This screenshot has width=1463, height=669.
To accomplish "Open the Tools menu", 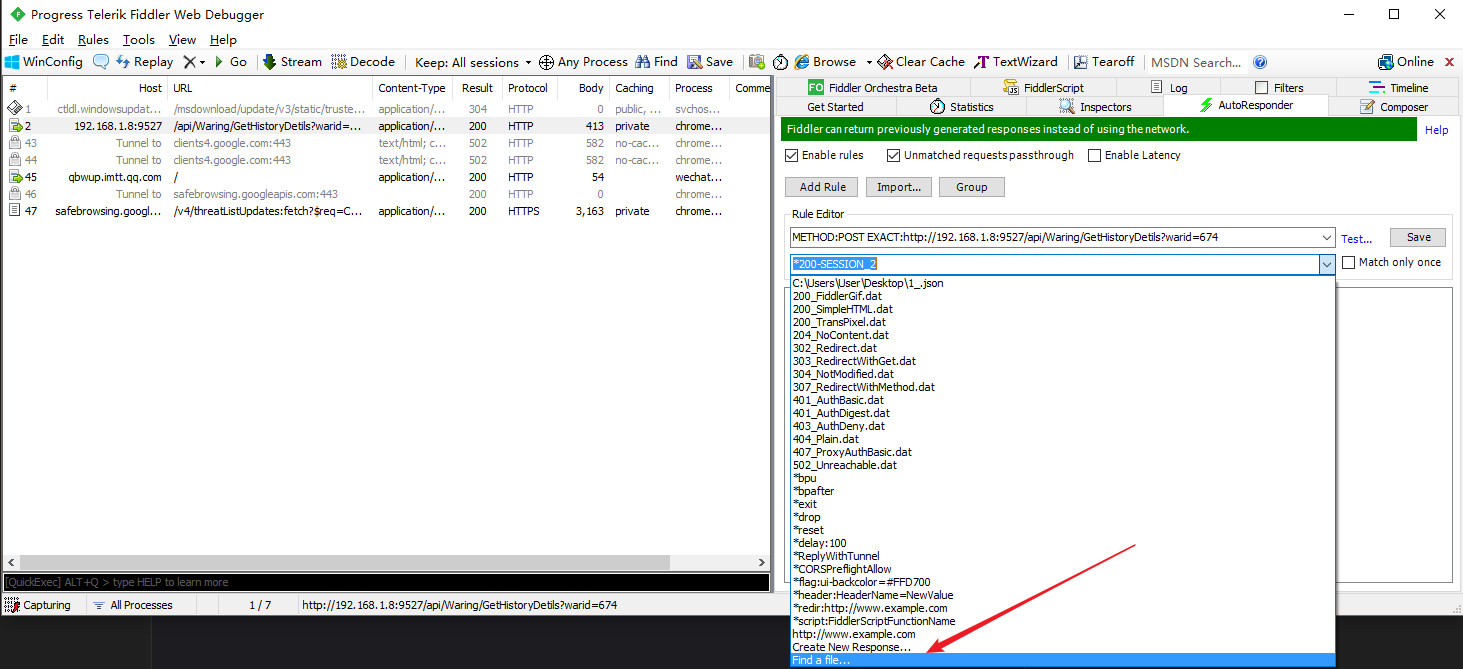I will click(x=139, y=40).
